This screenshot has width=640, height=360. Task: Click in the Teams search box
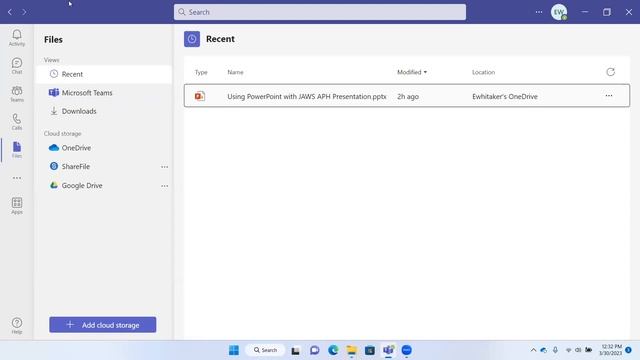(x=320, y=12)
